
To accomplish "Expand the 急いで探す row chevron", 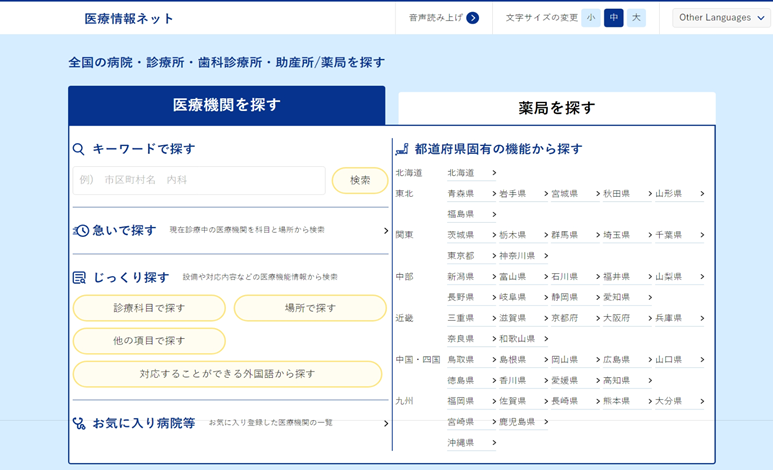I will tap(386, 230).
